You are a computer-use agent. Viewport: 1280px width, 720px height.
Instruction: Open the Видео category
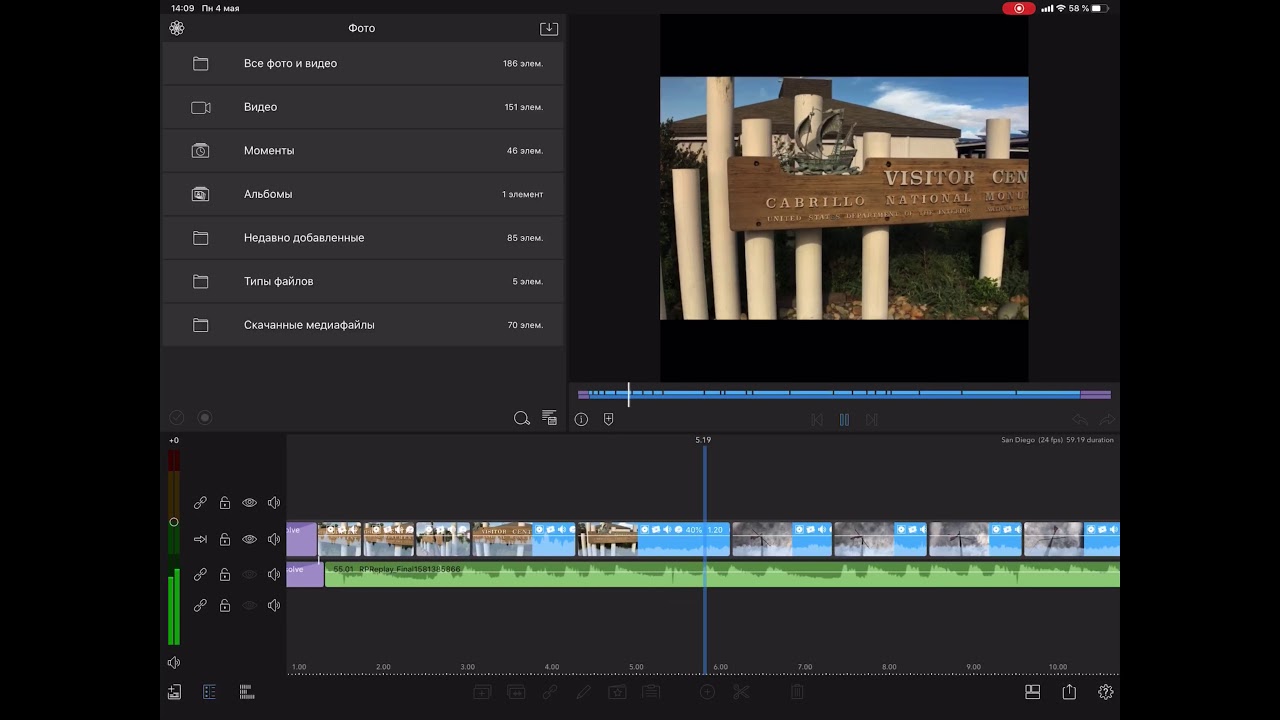(363, 107)
